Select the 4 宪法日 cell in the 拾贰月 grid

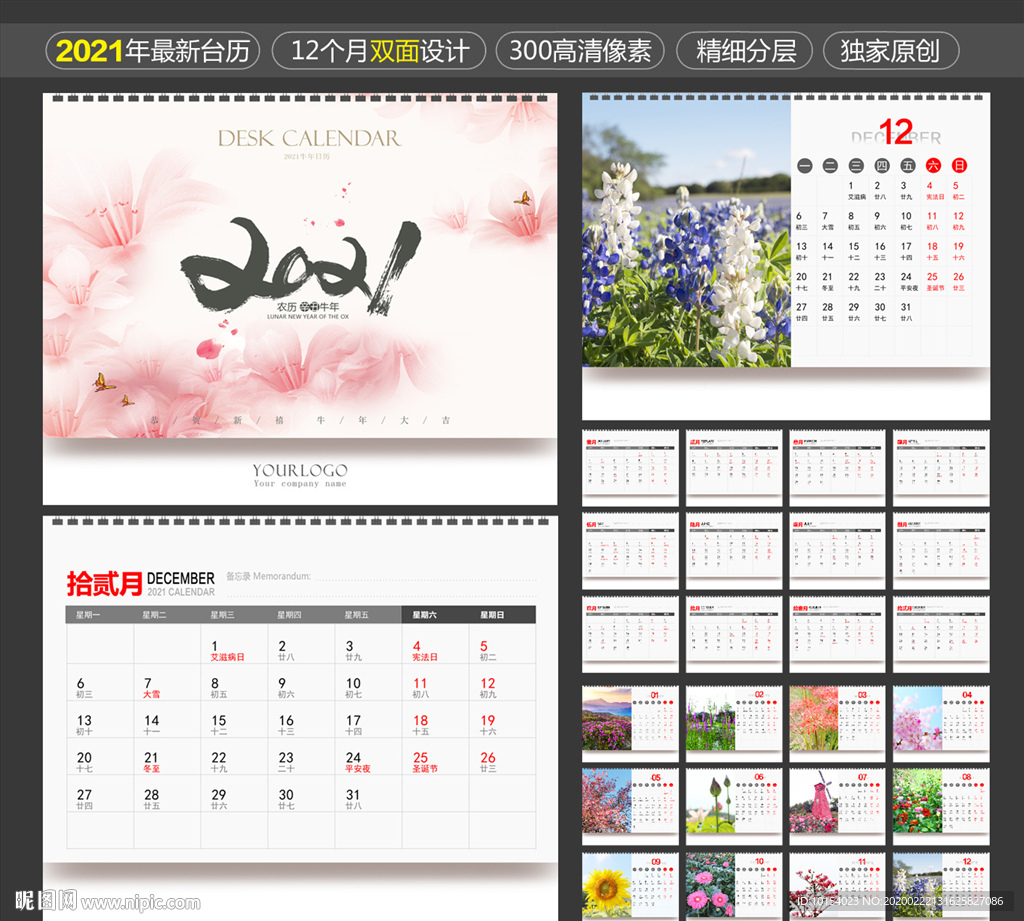pos(435,645)
